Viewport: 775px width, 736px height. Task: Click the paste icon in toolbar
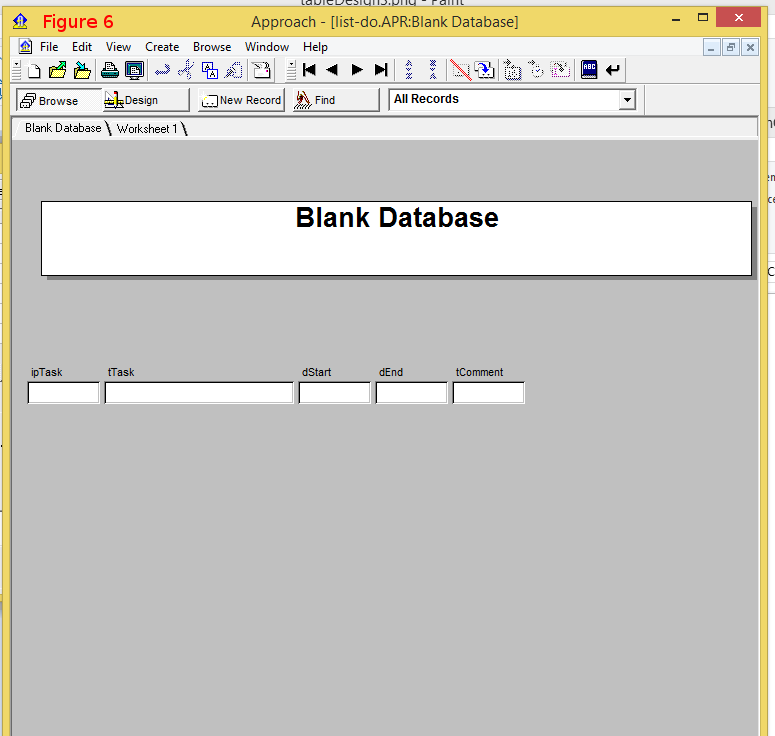point(234,70)
